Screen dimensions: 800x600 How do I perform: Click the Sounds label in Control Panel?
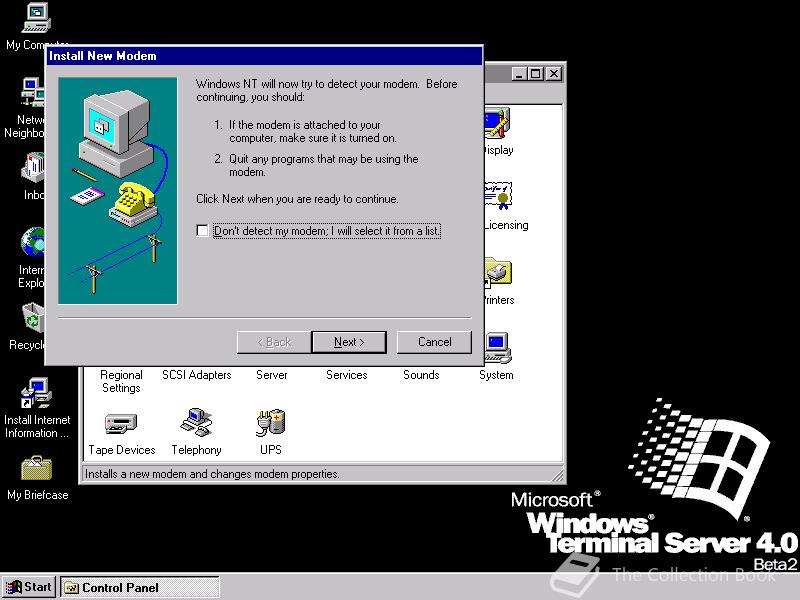click(421, 375)
